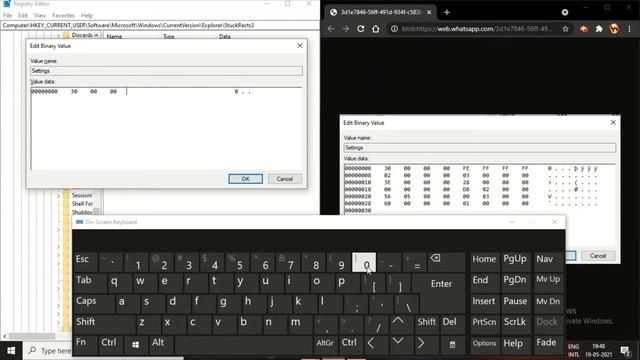Open the notification center in taskbar
The image size is (640, 360).
click(x=625, y=351)
